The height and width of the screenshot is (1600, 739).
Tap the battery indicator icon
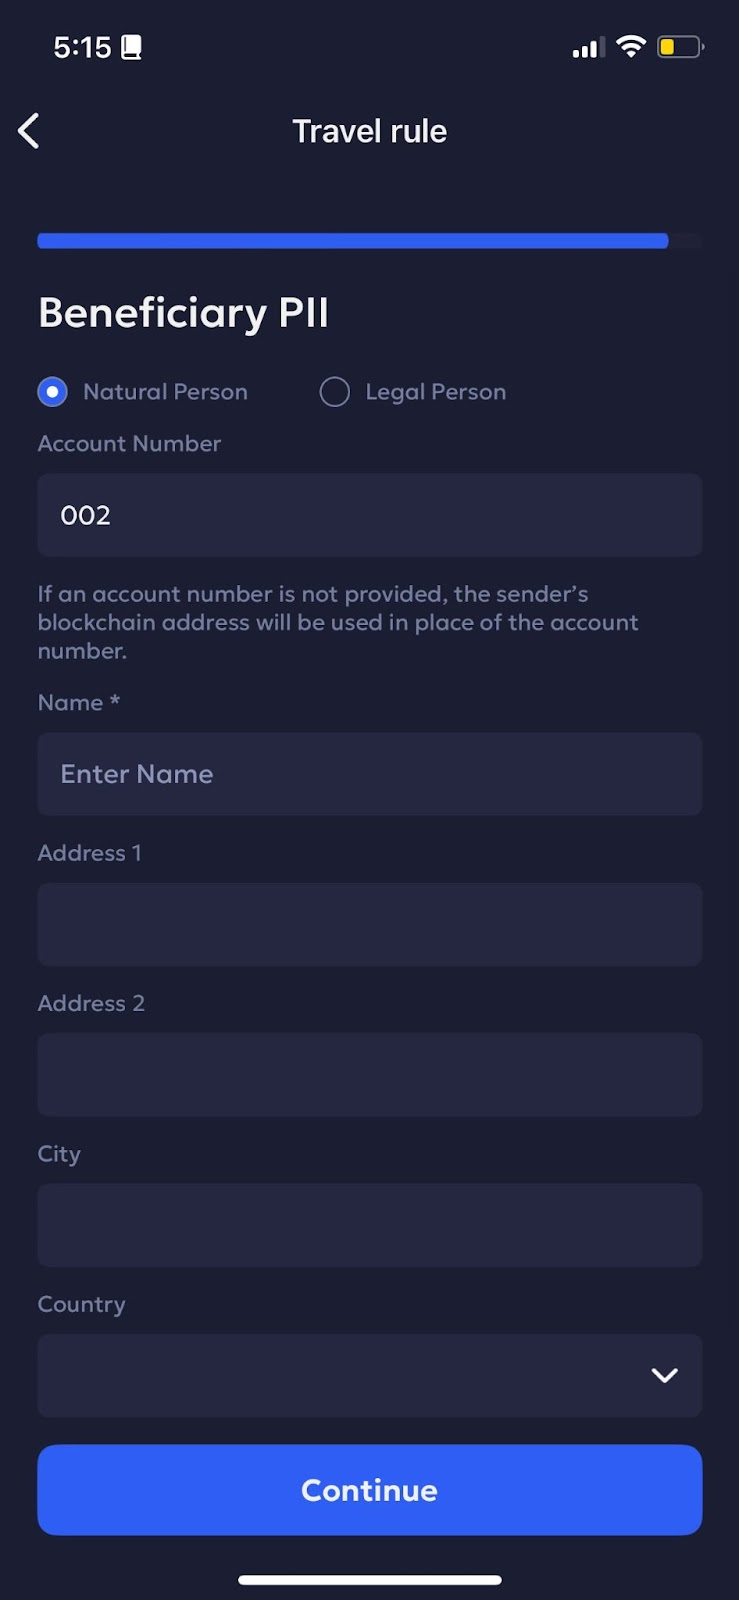pyautogui.click(x=680, y=47)
